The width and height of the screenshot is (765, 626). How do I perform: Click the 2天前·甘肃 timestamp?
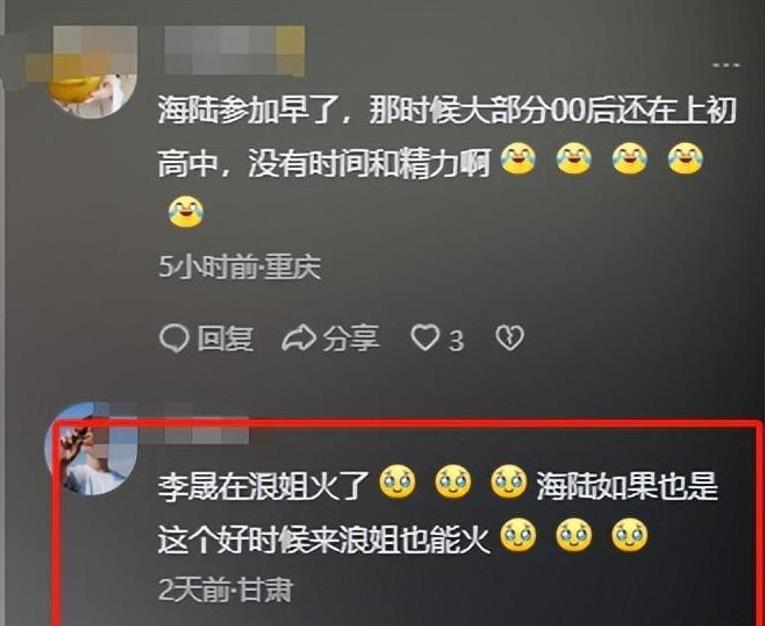225,589
